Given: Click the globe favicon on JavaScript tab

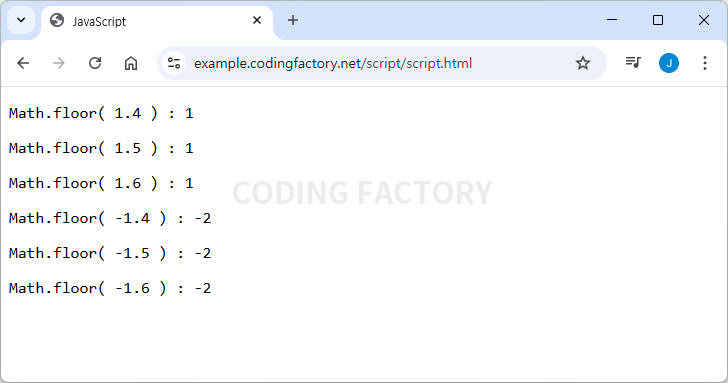Looking at the screenshot, I should pyautogui.click(x=57, y=20).
